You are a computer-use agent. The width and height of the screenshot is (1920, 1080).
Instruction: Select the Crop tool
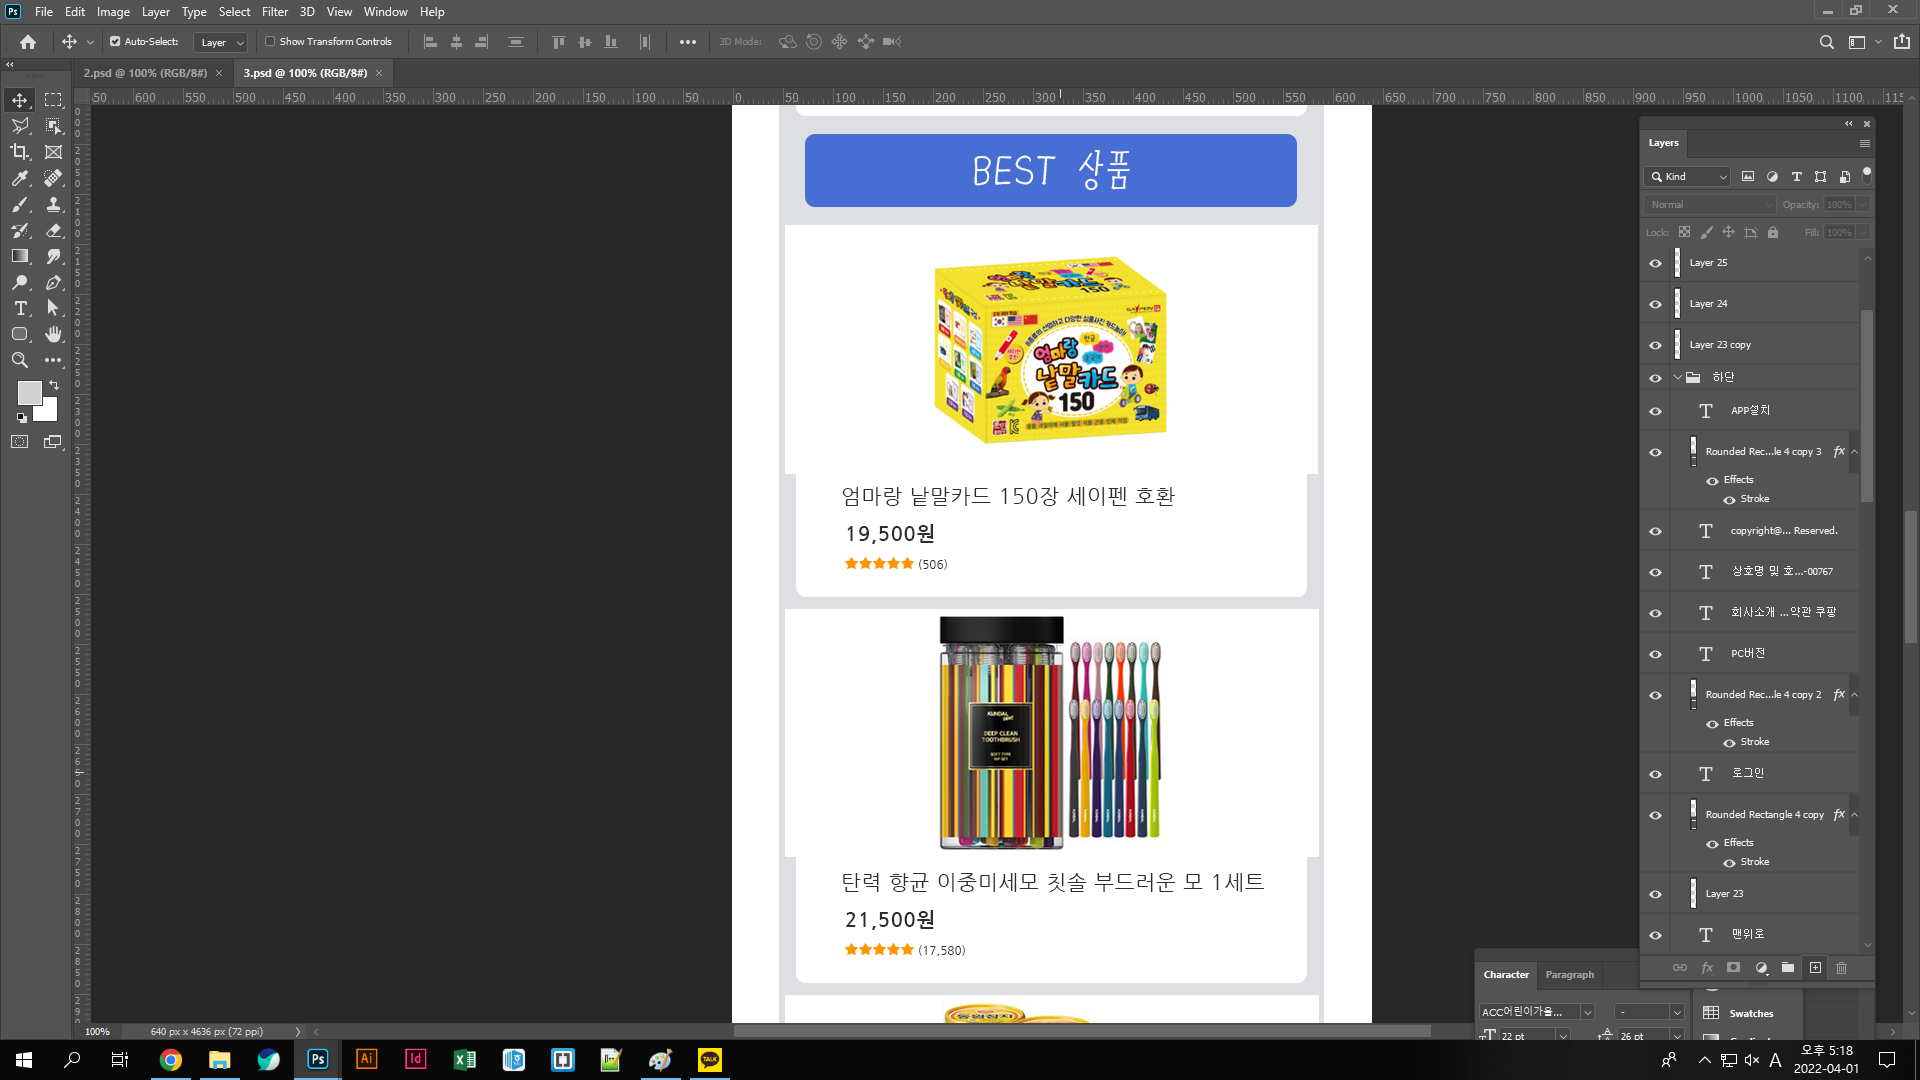coord(20,152)
